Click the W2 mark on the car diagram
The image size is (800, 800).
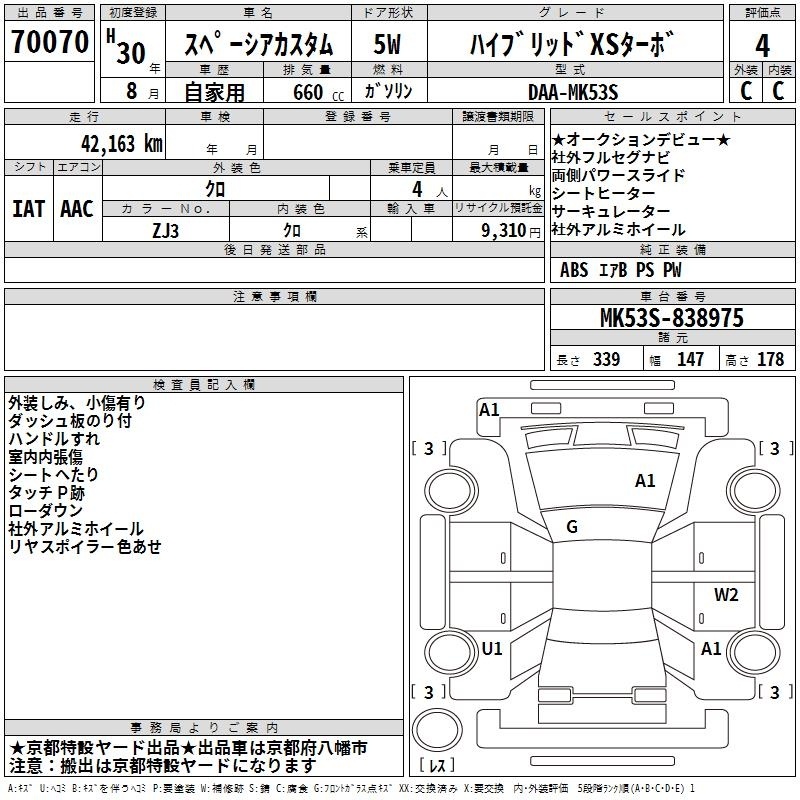coord(726,595)
